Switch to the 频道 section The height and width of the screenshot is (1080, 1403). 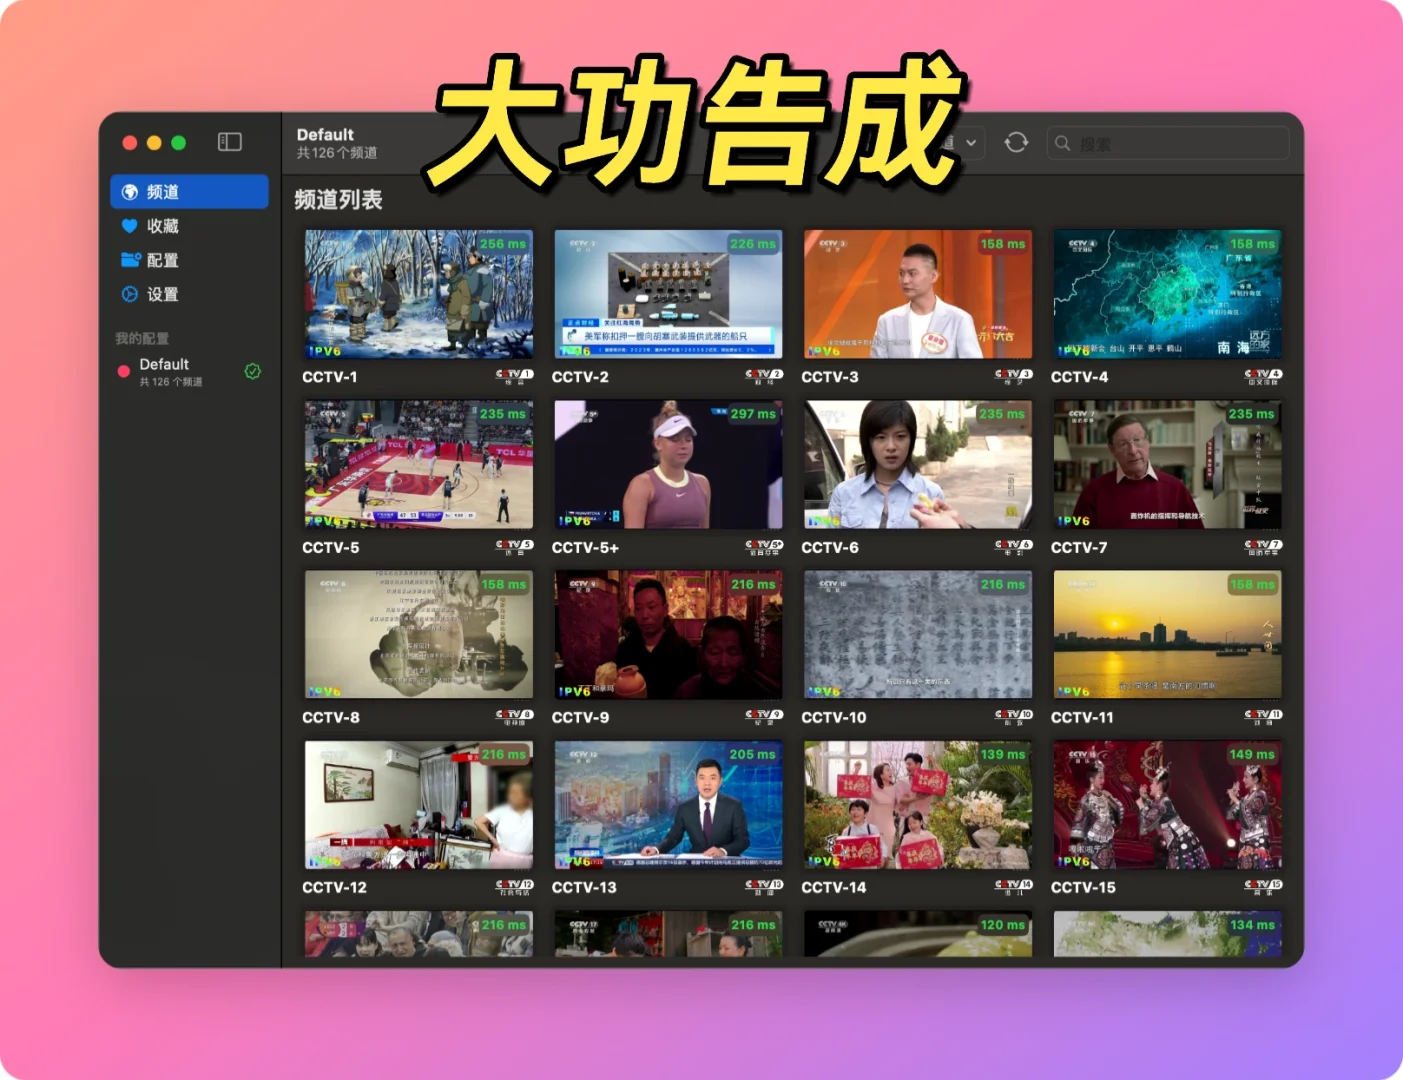160,191
